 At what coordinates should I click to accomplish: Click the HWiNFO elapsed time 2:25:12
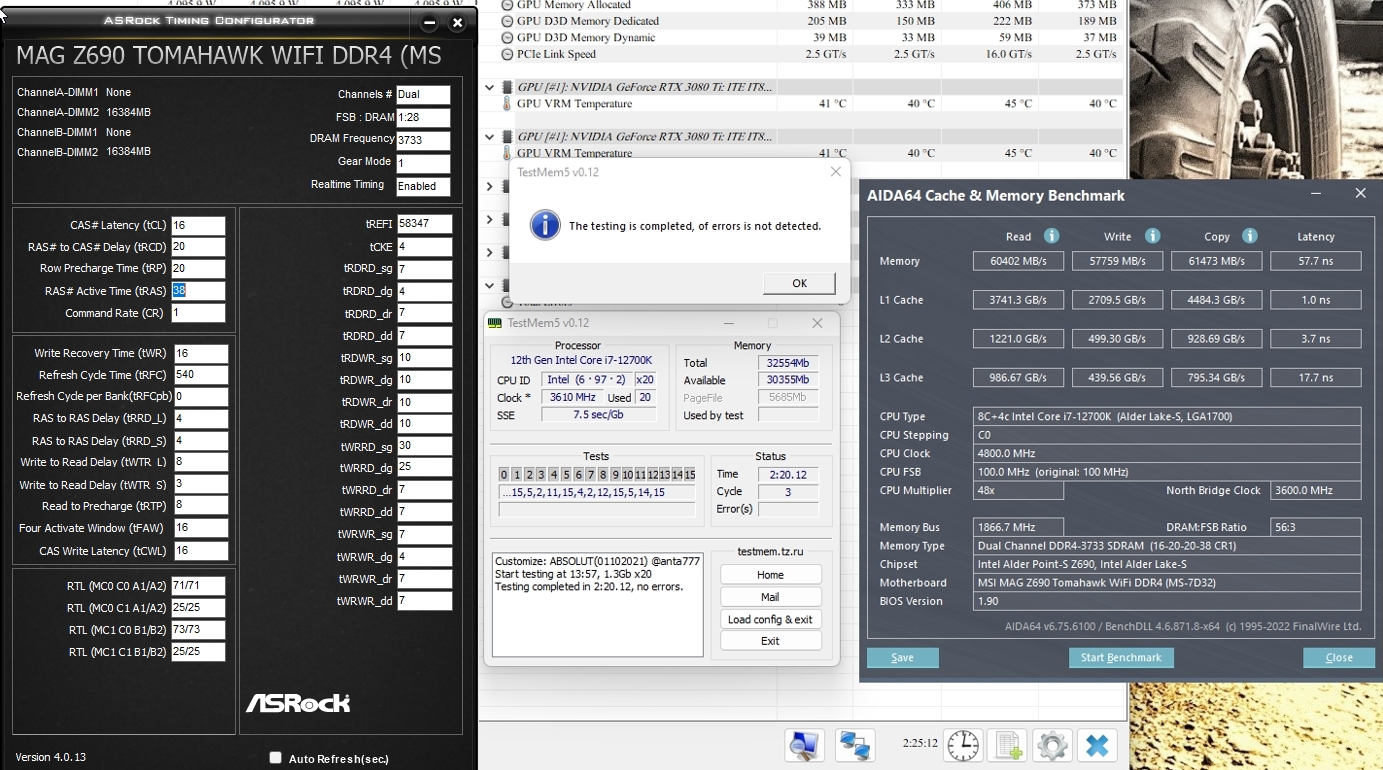[920, 744]
